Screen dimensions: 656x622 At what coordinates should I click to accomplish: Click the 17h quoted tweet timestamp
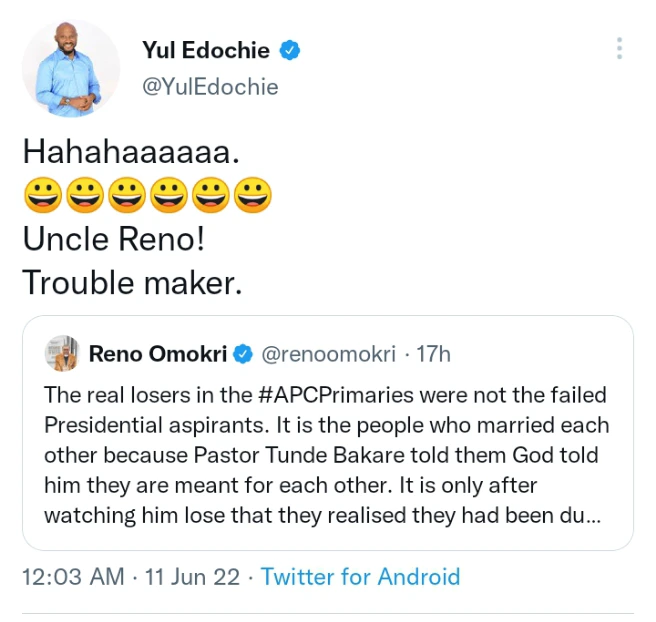pos(432,354)
